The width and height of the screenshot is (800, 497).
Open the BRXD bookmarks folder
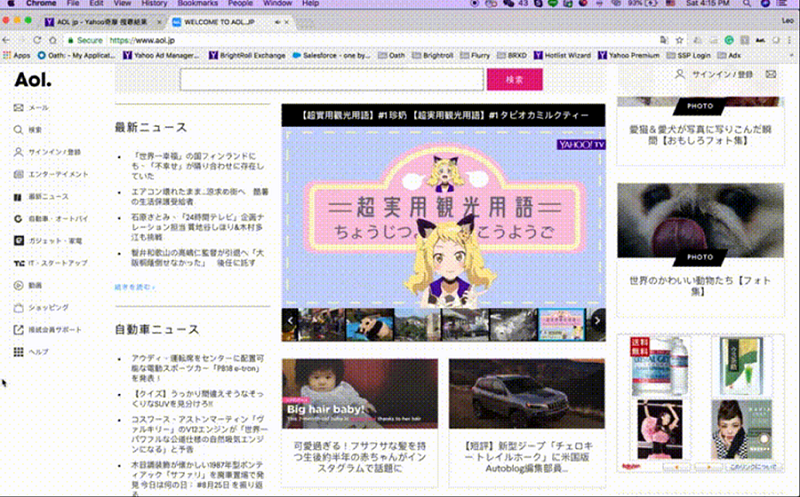tap(511, 55)
